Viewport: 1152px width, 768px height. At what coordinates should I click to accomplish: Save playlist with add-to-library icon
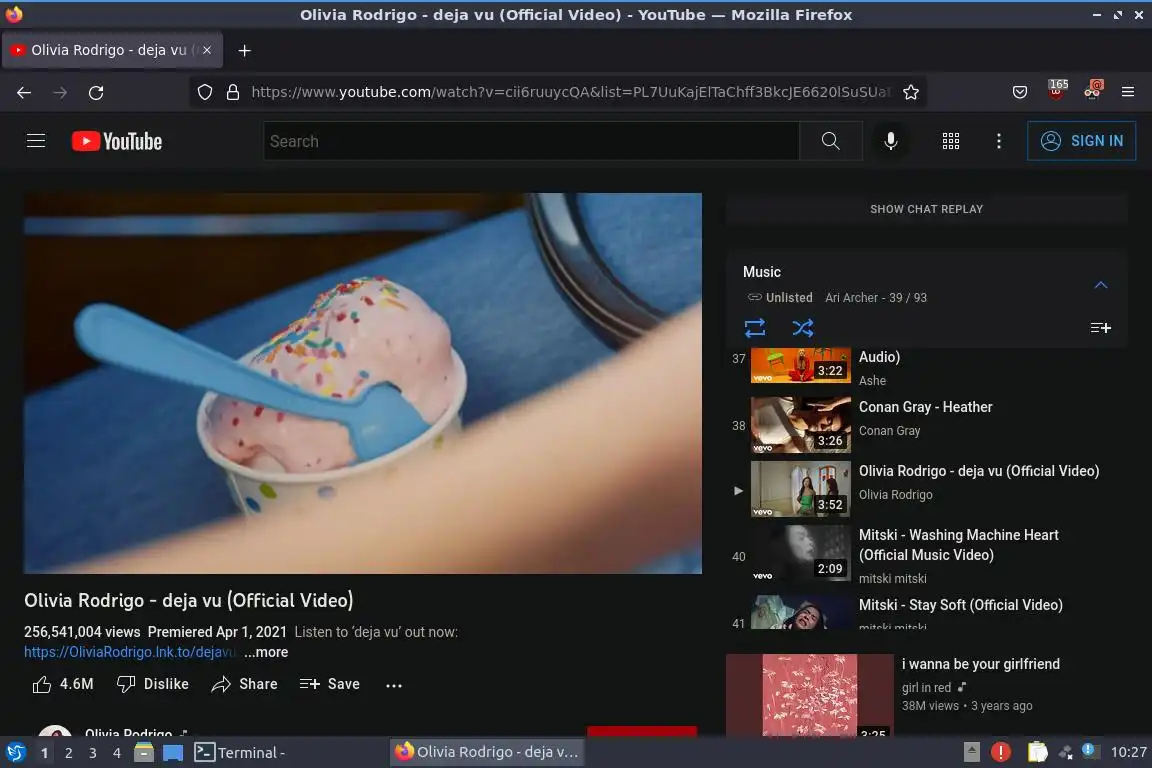tap(1101, 328)
